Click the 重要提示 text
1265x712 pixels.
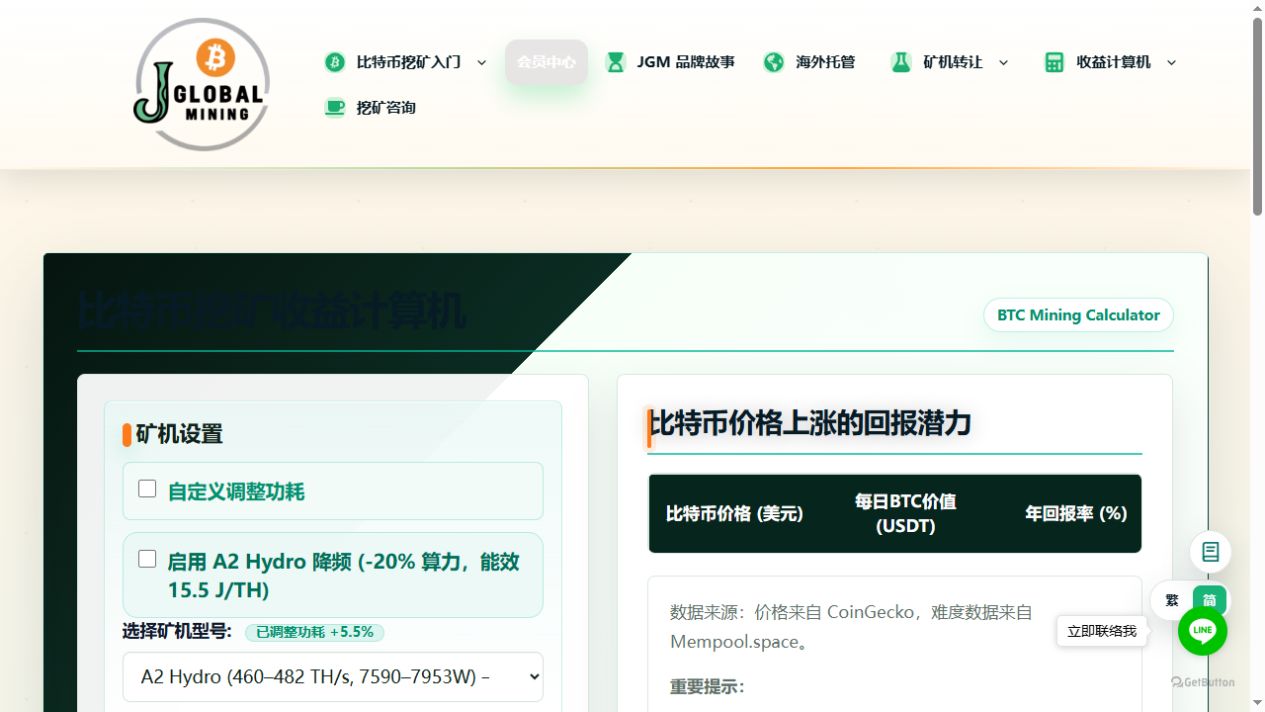coord(707,686)
